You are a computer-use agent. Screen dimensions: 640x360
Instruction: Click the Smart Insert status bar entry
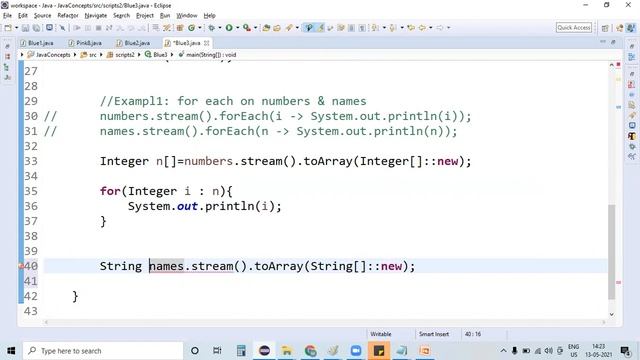click(x=434, y=334)
